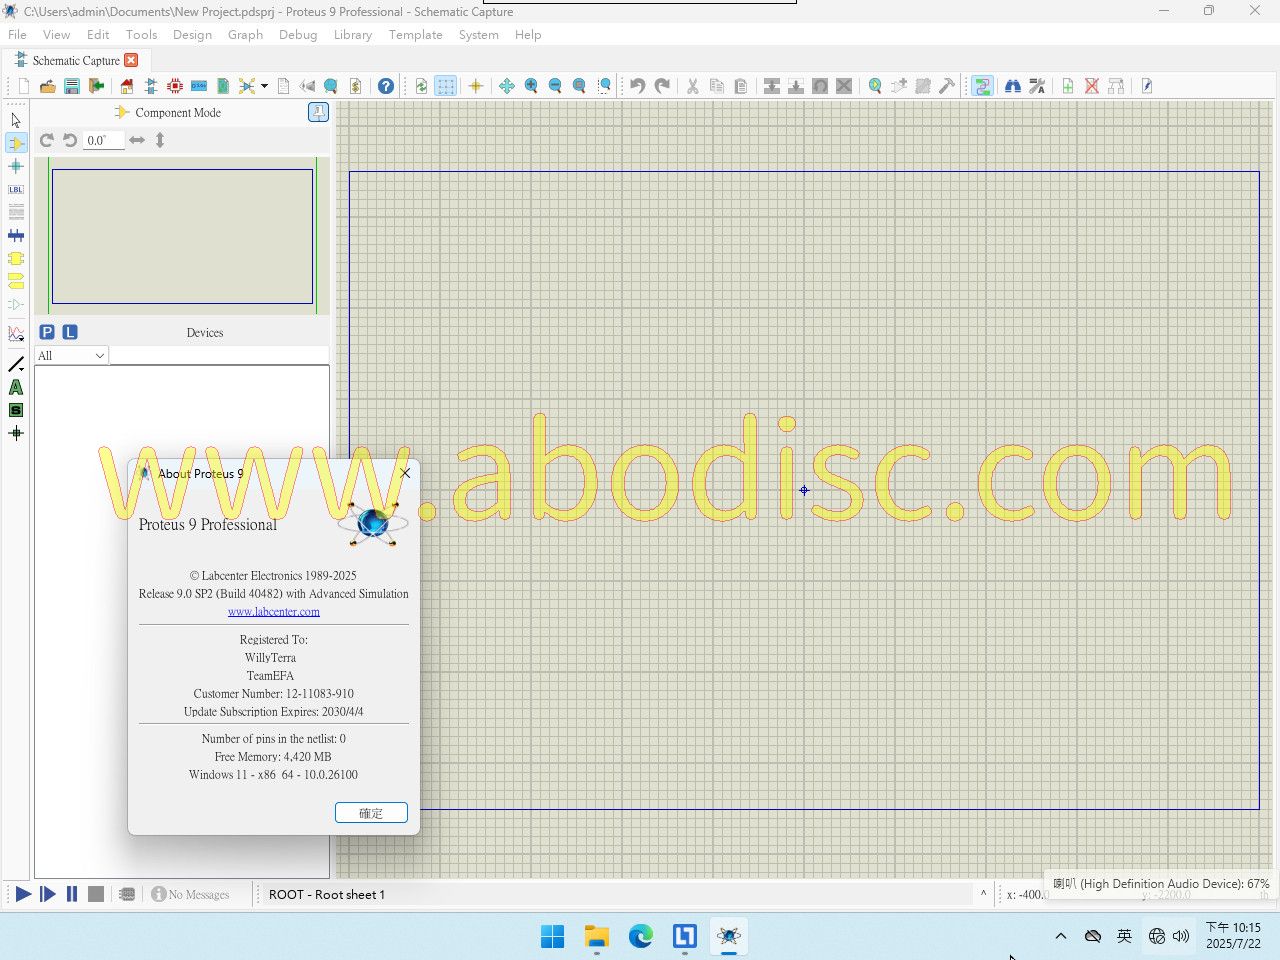This screenshot has height=960, width=1280.
Task: Zoom out with the magnifier minus icon
Action: (555, 86)
